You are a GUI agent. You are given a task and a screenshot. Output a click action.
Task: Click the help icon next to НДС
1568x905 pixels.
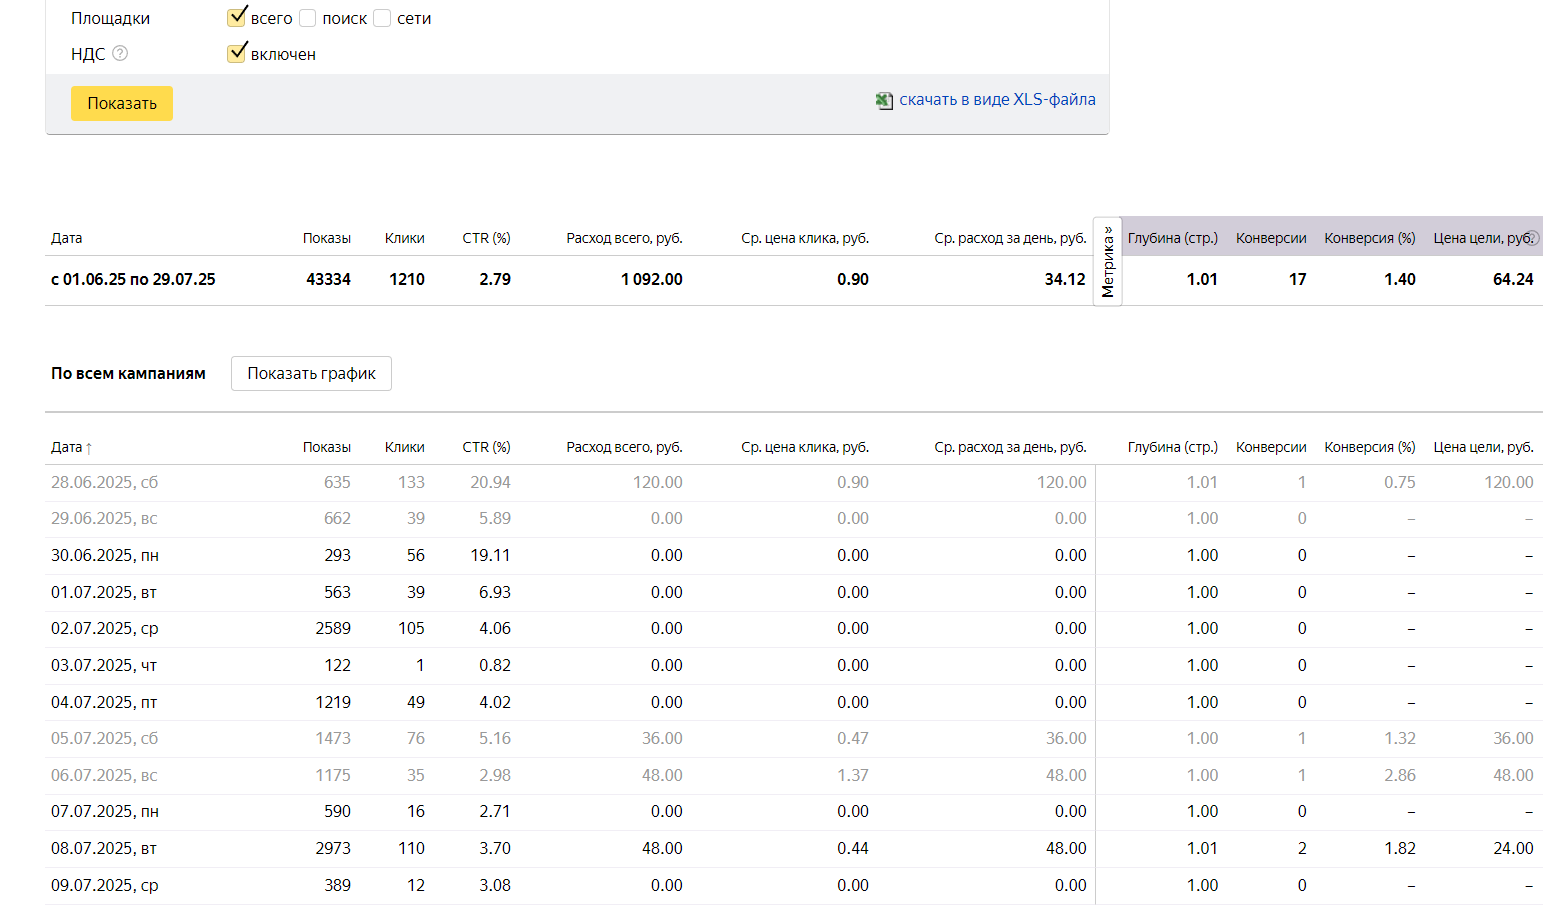[x=120, y=54]
